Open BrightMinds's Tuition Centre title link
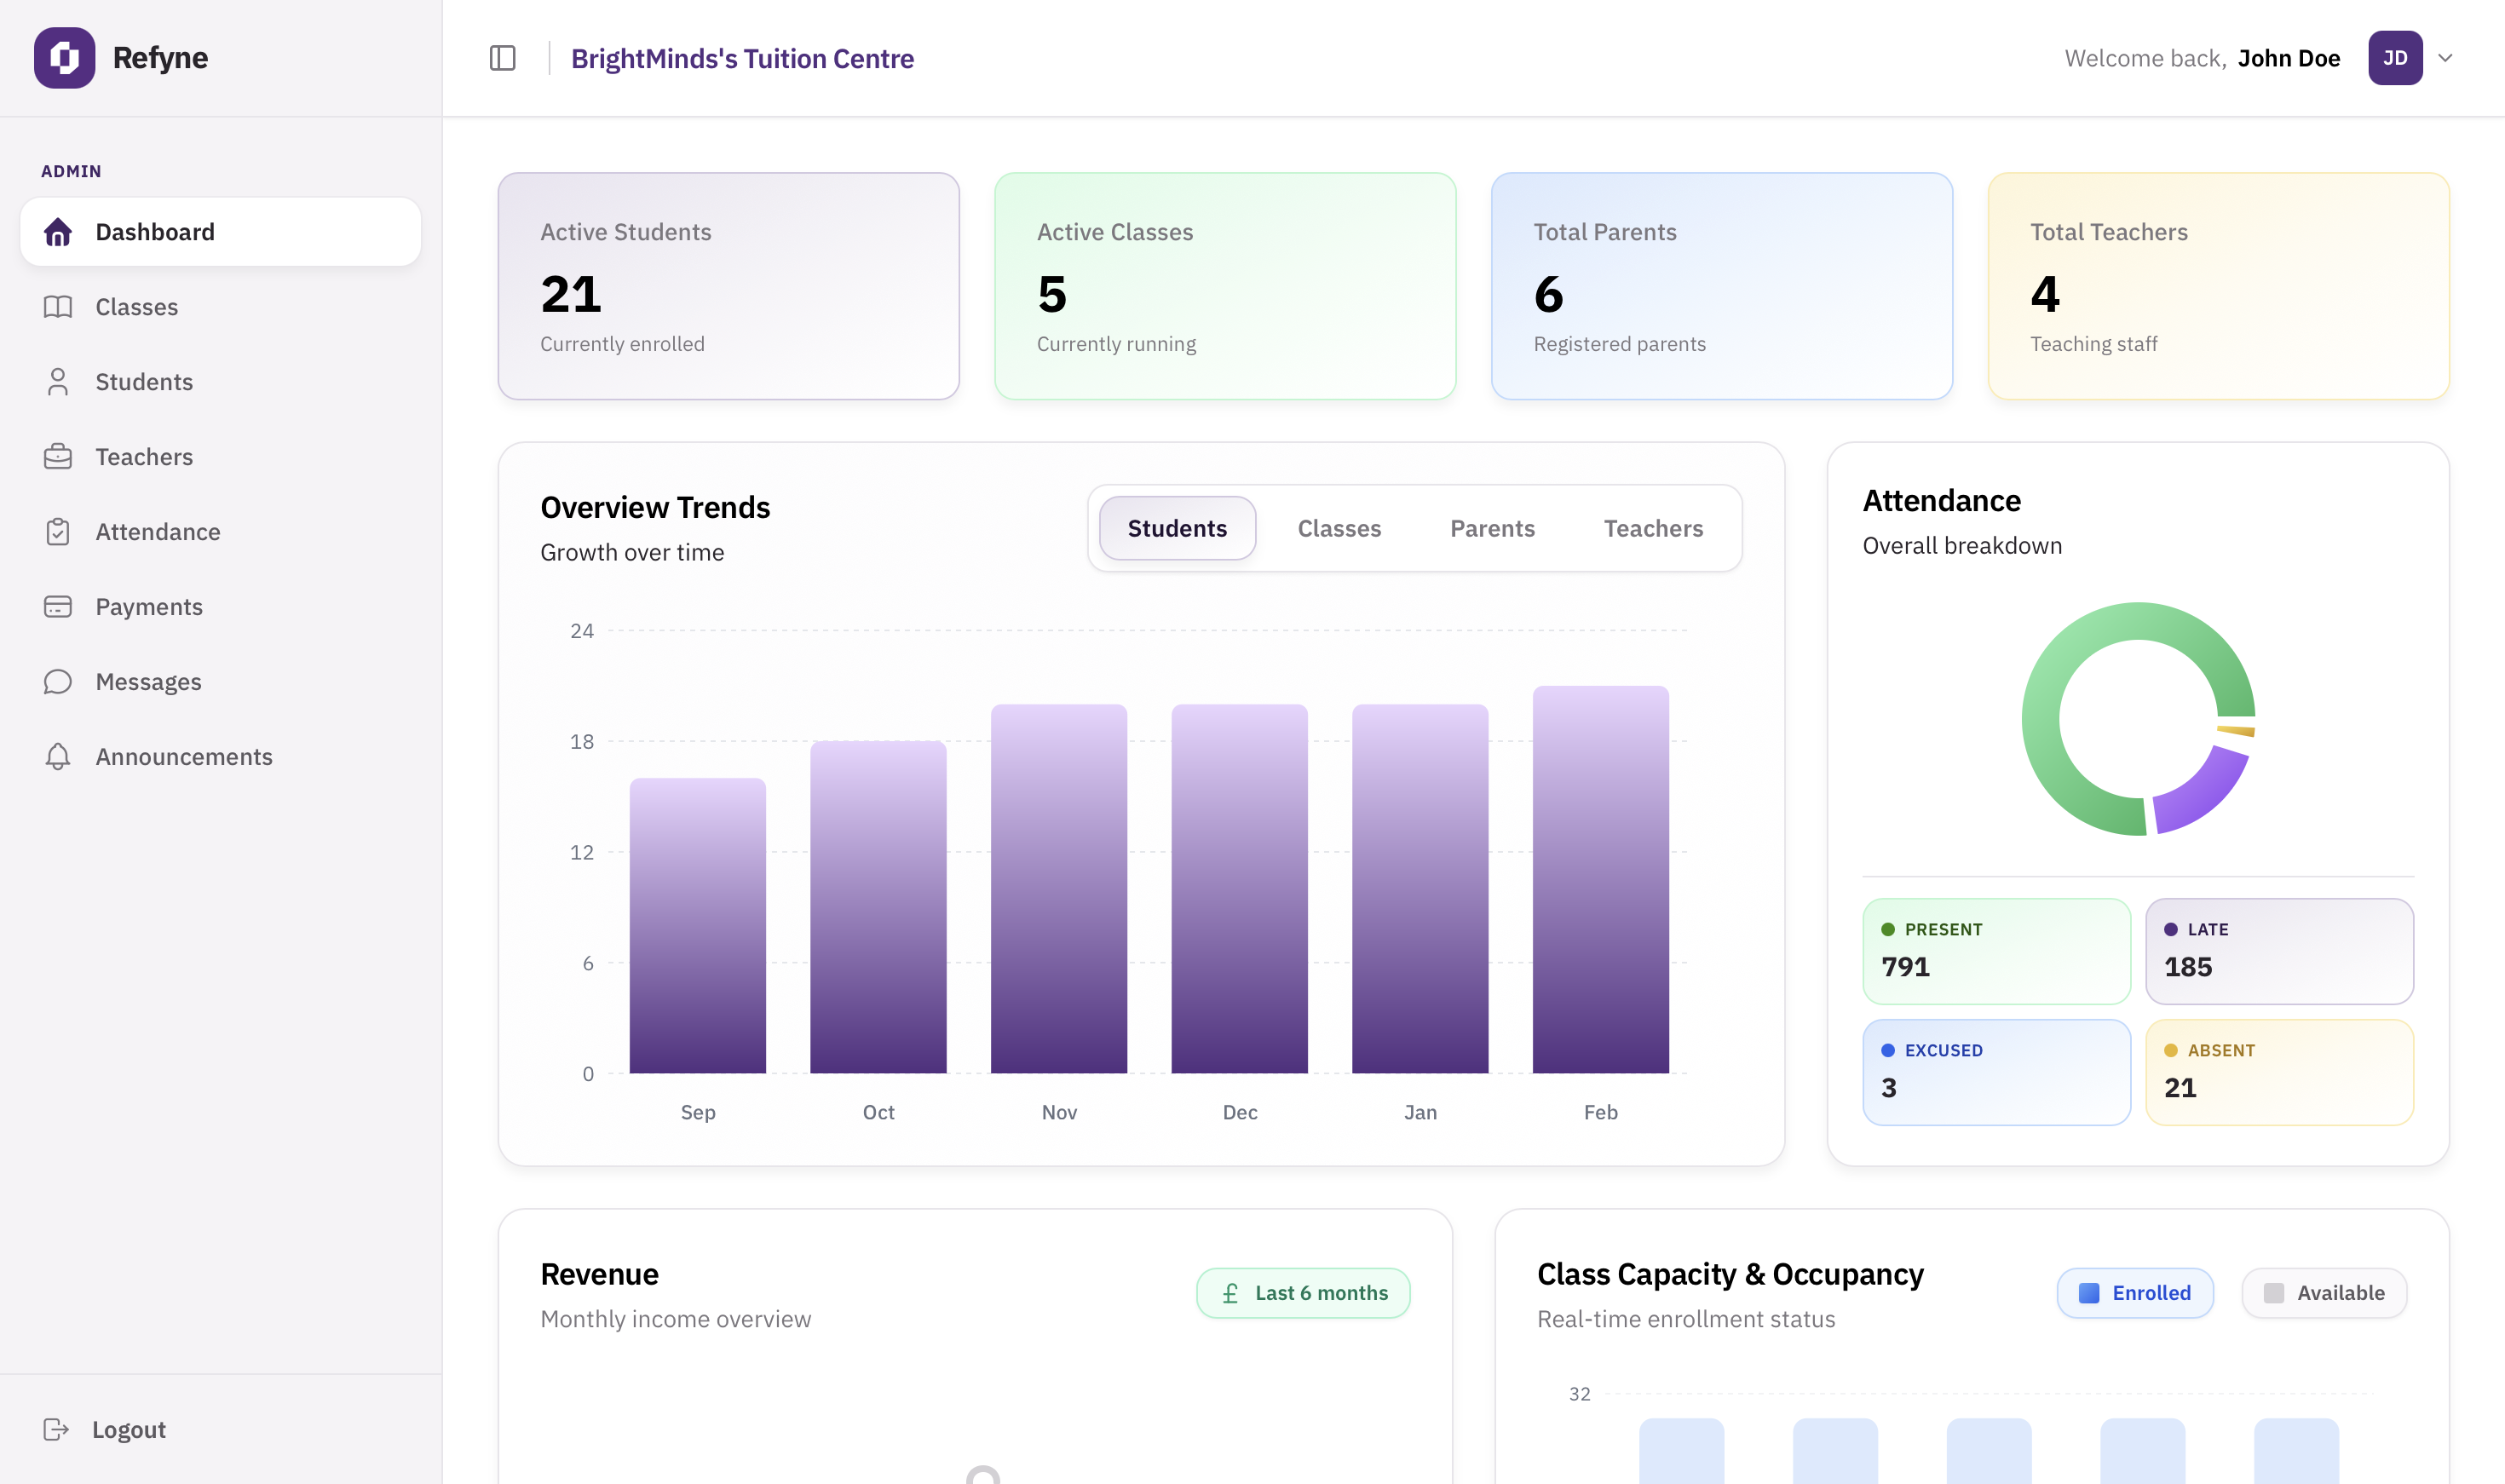Image resolution: width=2505 pixels, height=1484 pixels. coord(742,58)
